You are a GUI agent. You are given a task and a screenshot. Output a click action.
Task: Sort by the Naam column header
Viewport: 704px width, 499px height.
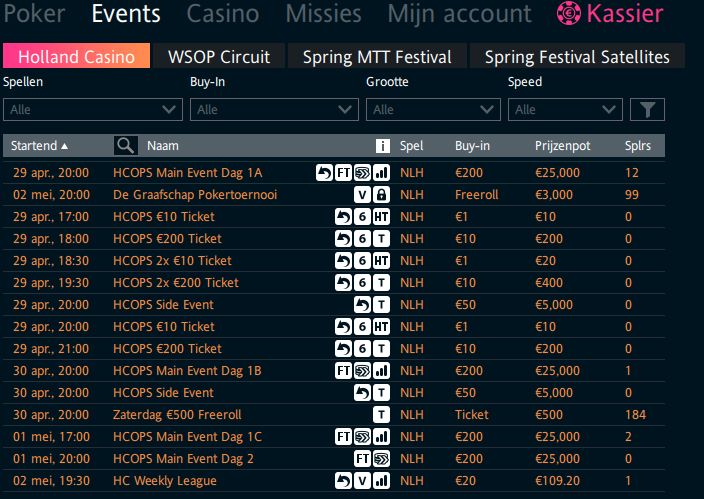[163, 146]
